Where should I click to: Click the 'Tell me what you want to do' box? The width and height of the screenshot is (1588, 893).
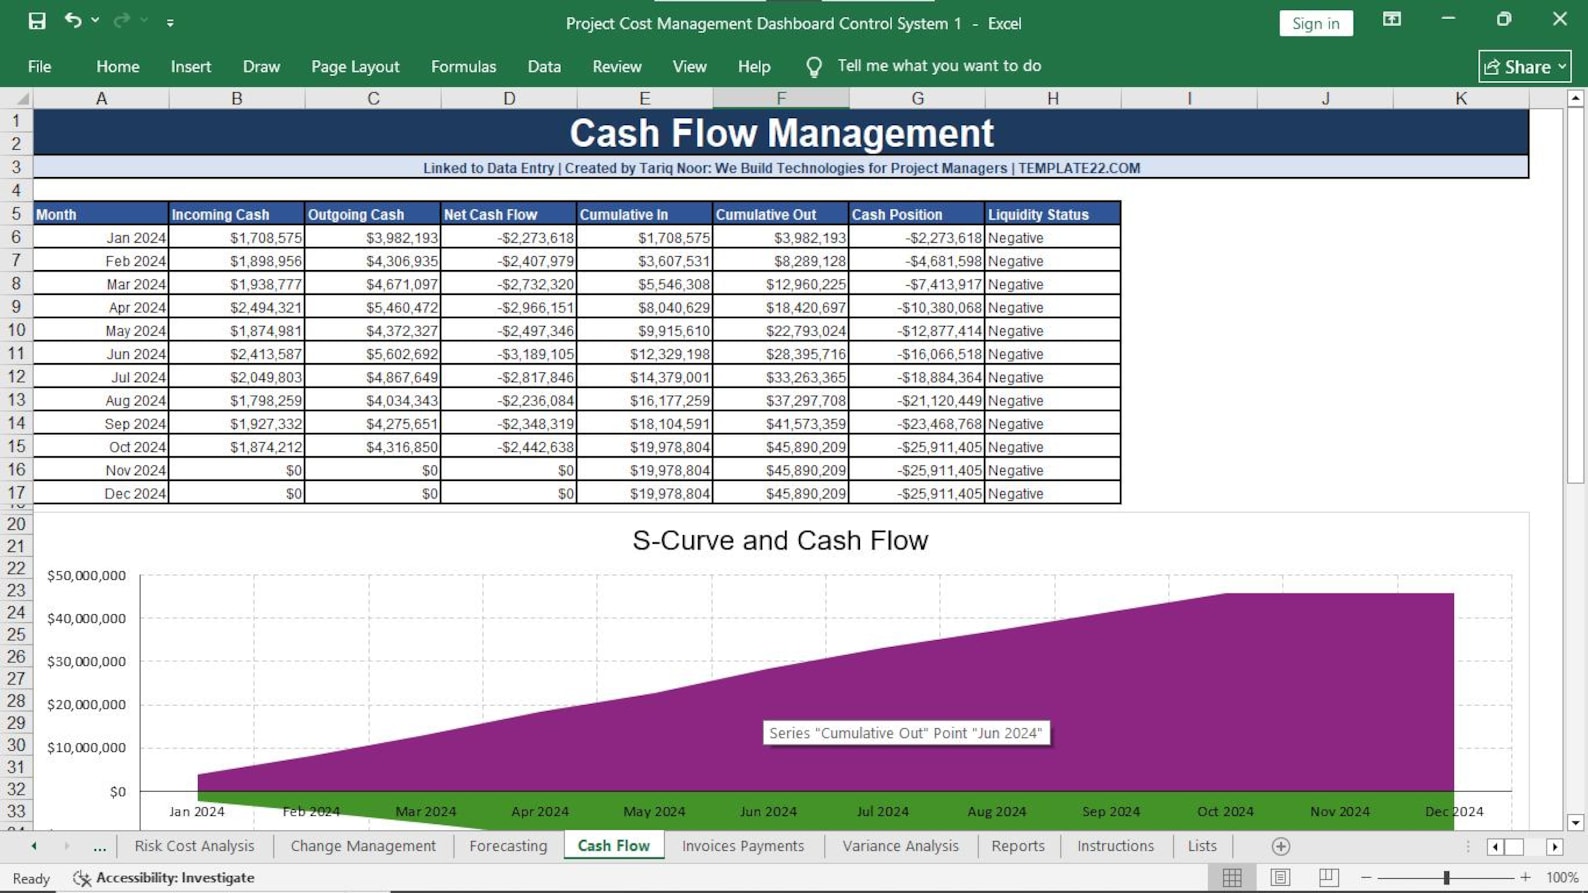click(939, 66)
